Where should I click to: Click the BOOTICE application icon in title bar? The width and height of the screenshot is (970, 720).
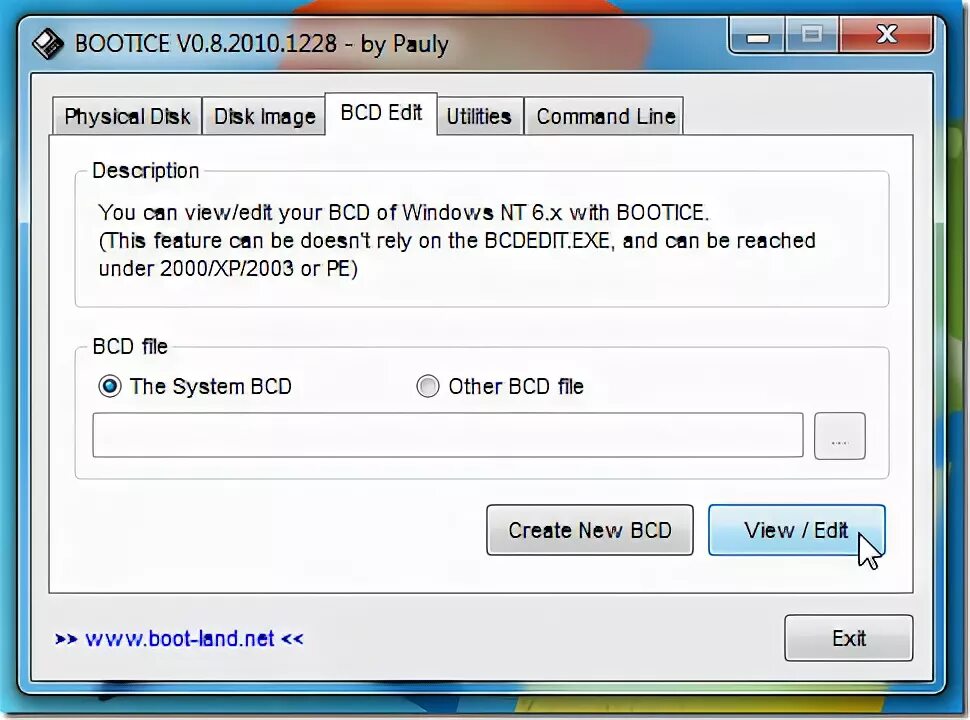tap(48, 44)
